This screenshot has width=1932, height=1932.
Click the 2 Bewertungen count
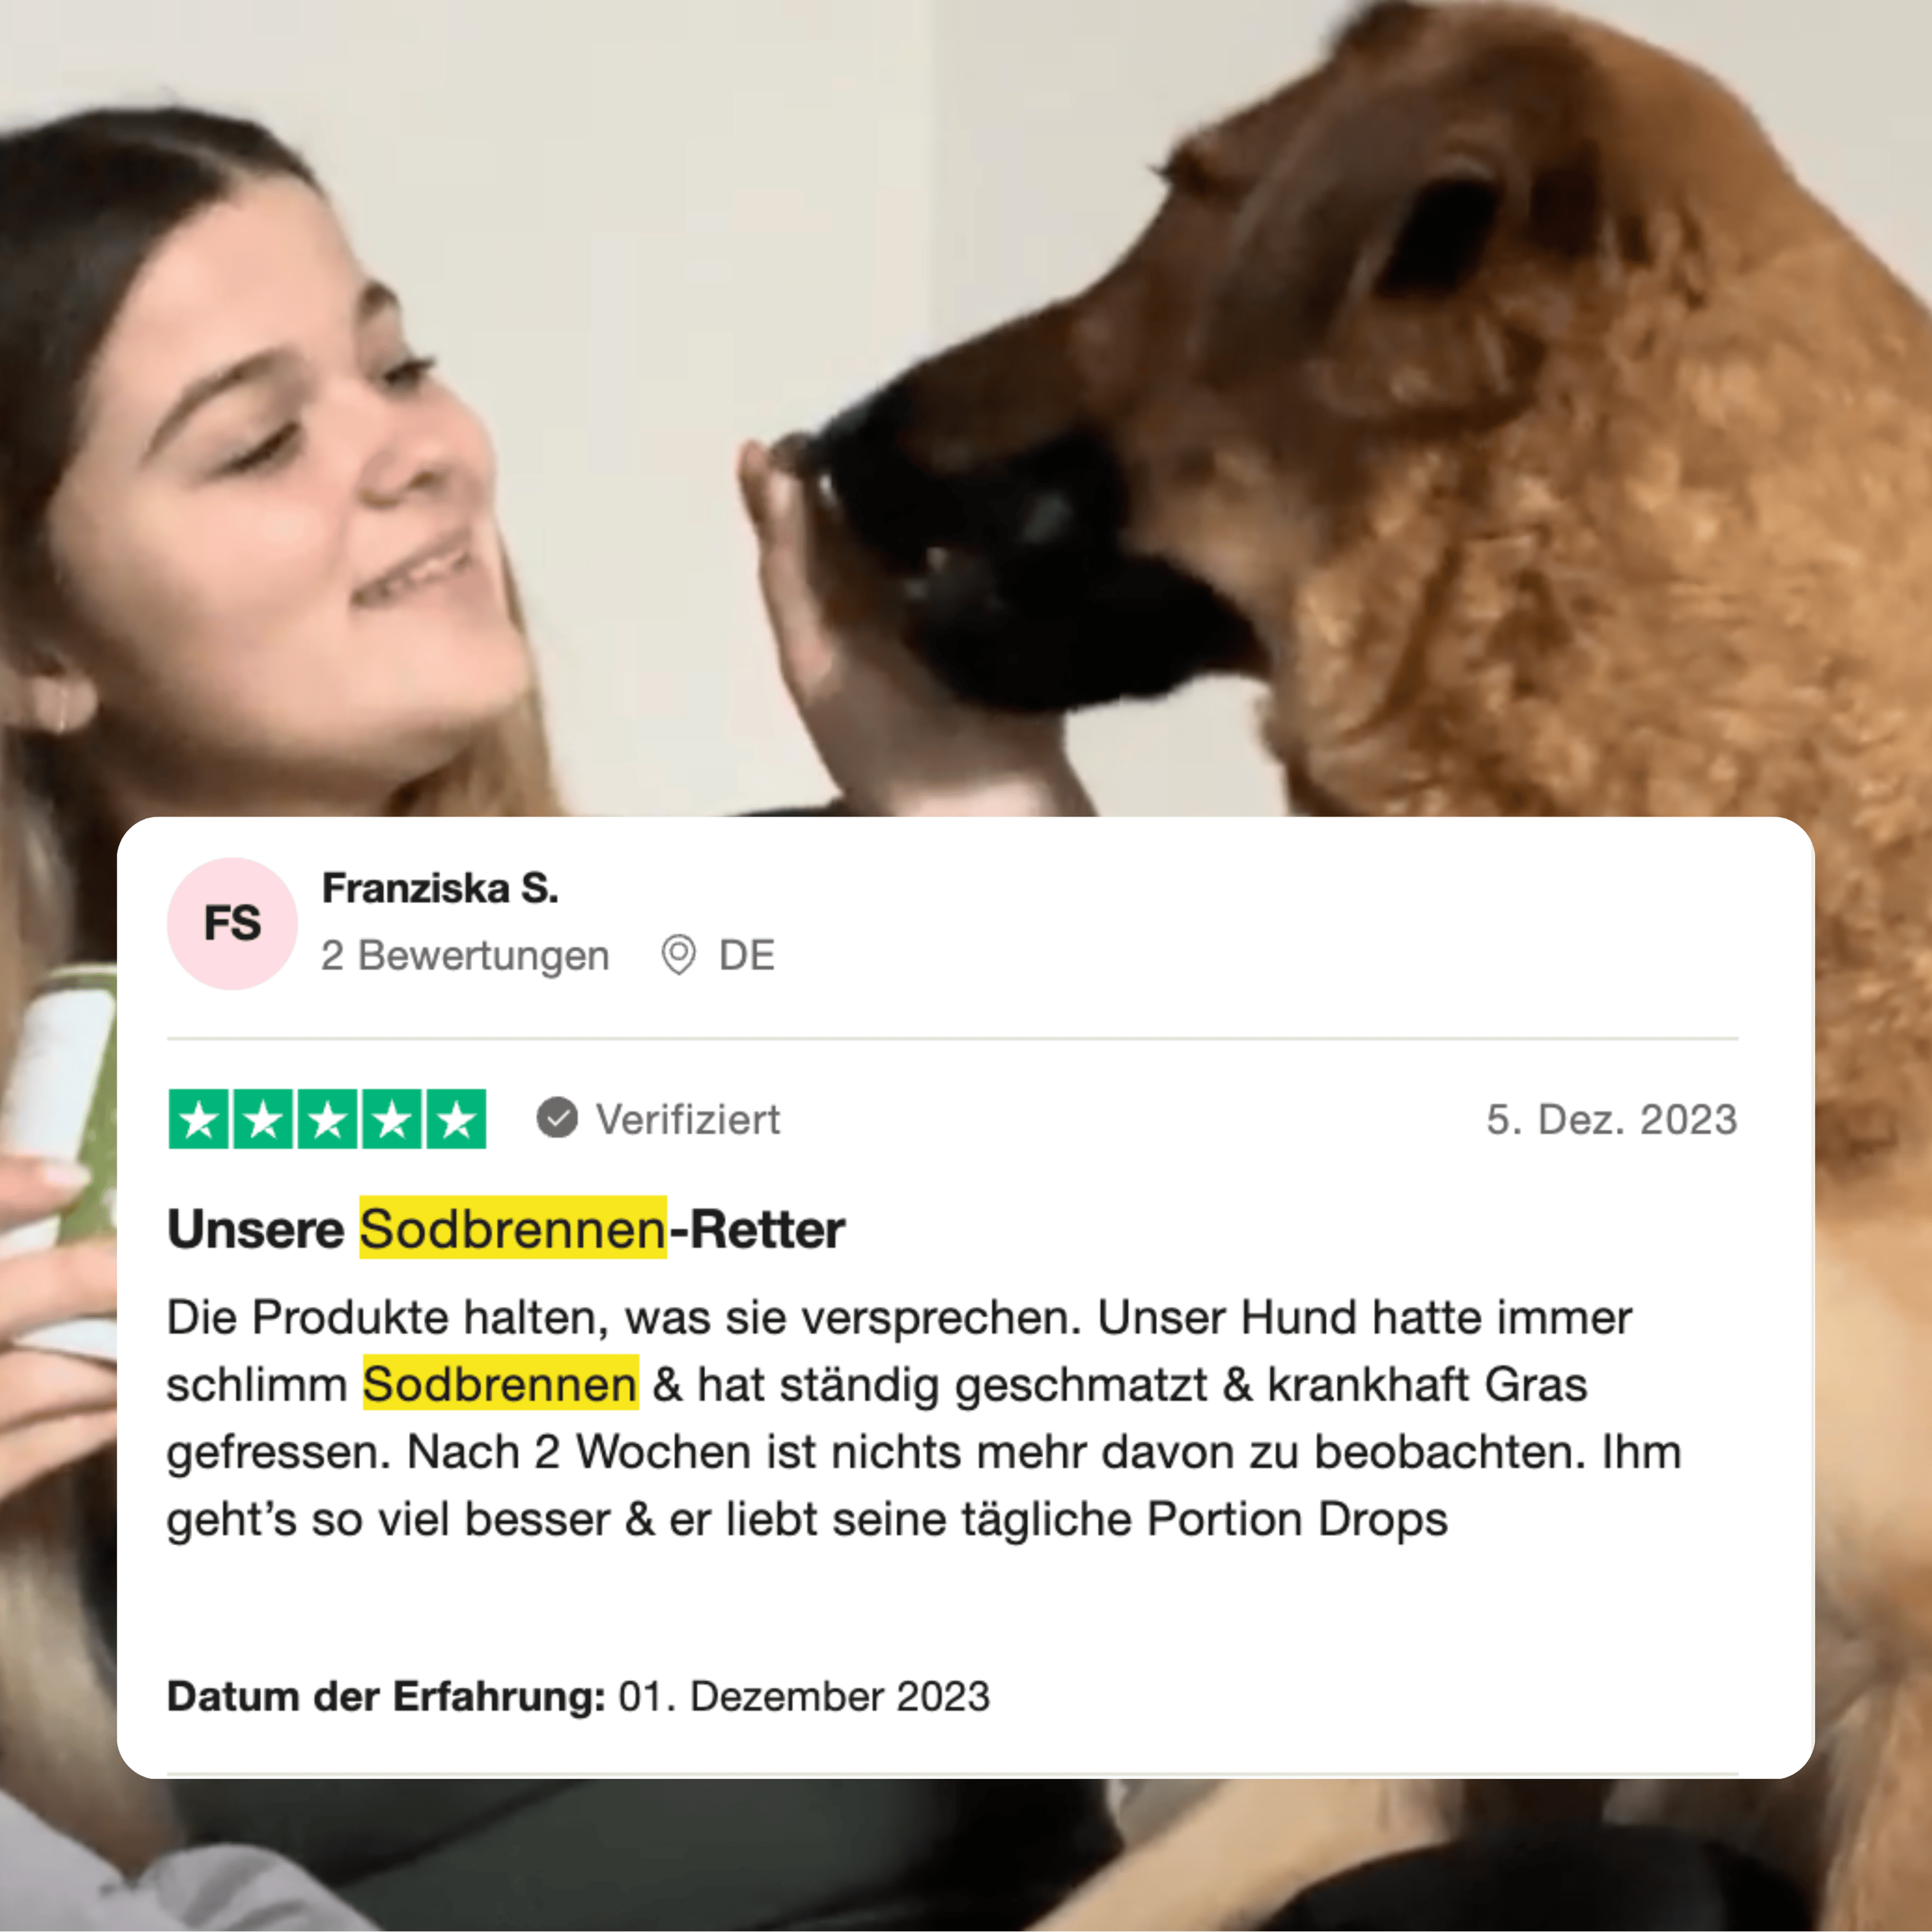click(x=465, y=956)
